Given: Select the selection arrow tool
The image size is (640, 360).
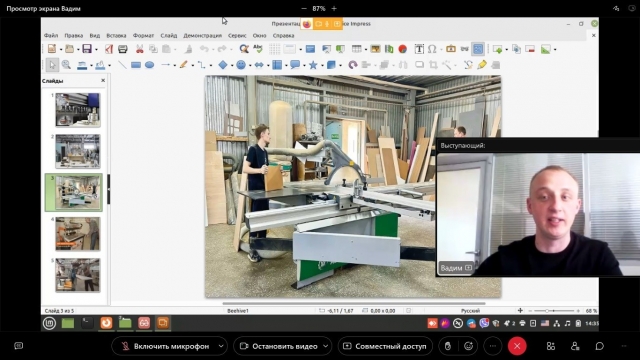Looking at the screenshot, I should pos(52,64).
